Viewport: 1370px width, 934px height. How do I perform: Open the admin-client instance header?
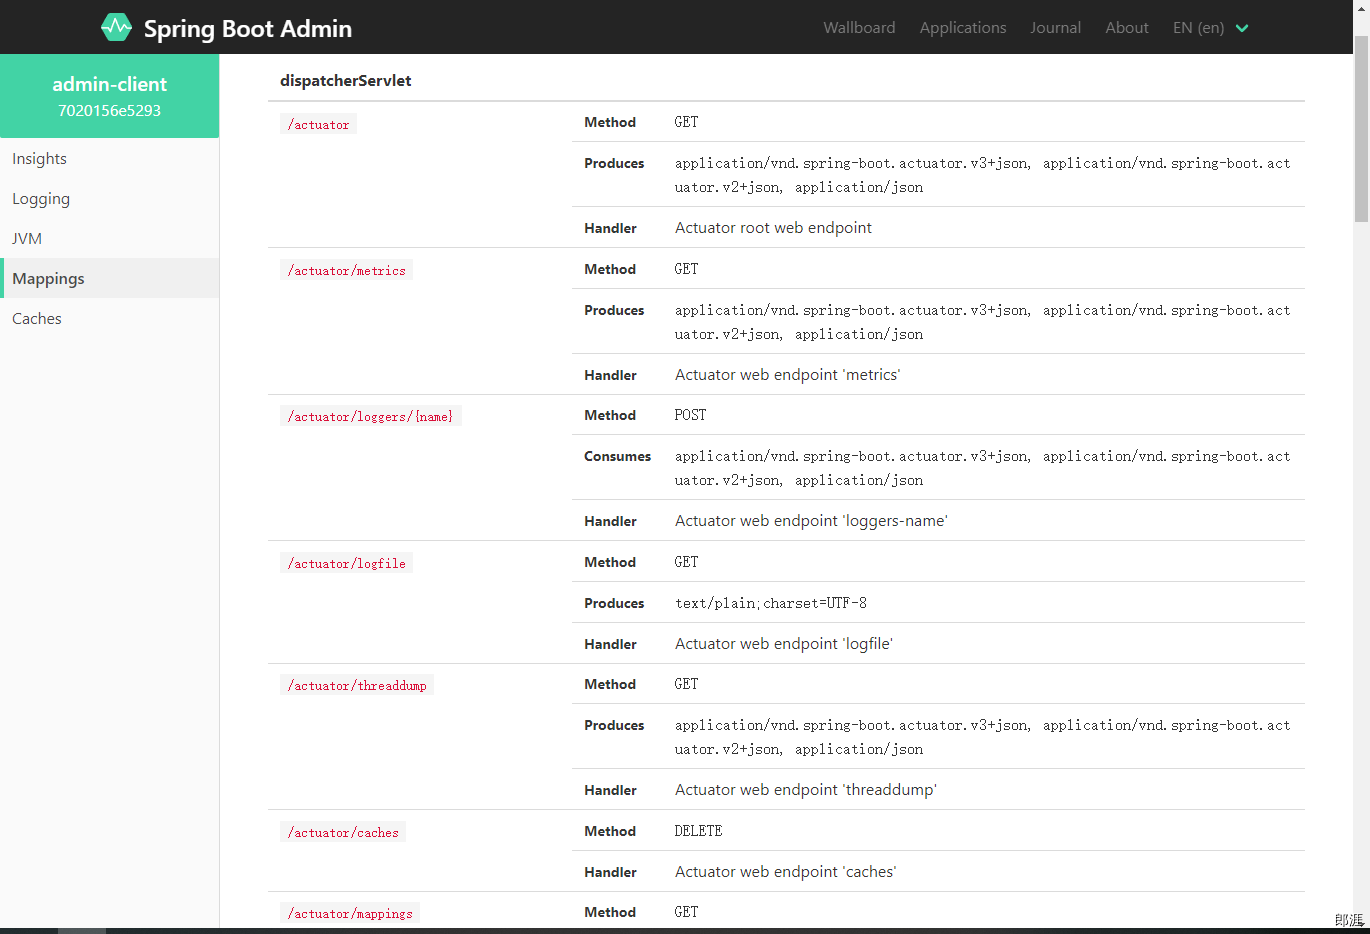click(109, 96)
